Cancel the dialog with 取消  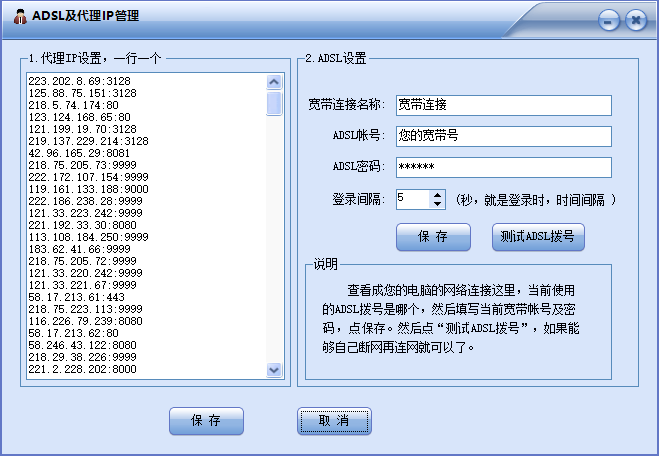[334, 421]
